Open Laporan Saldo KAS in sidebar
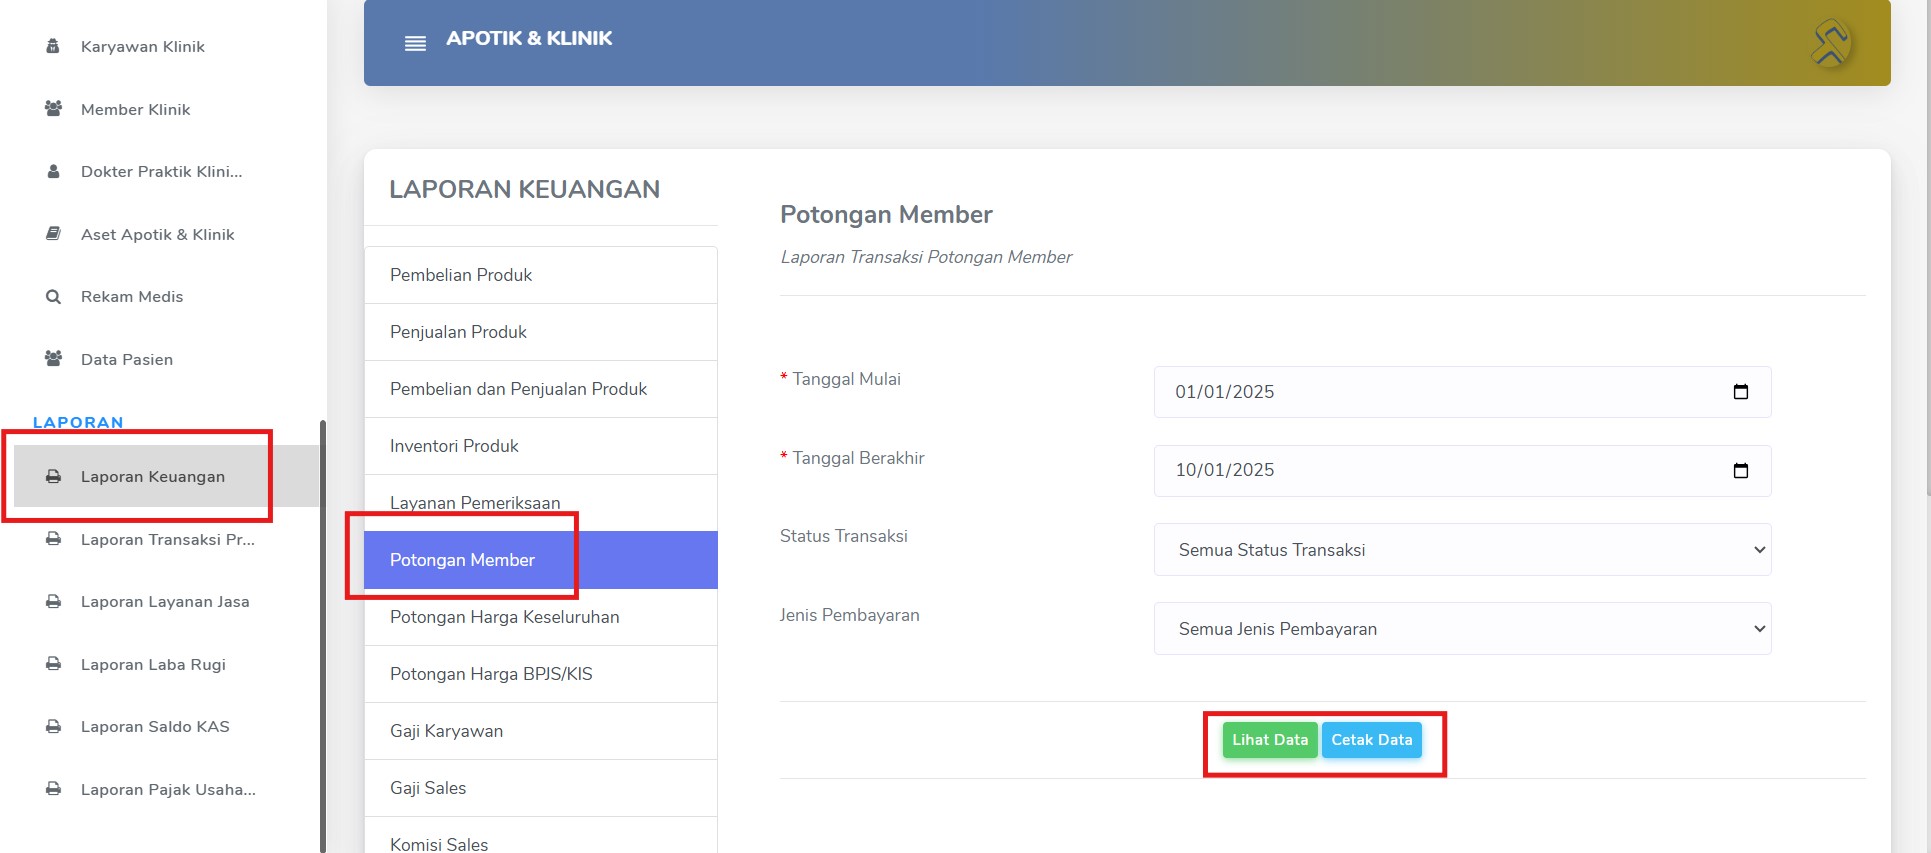Screen dimensions: 1931x853 [155, 727]
